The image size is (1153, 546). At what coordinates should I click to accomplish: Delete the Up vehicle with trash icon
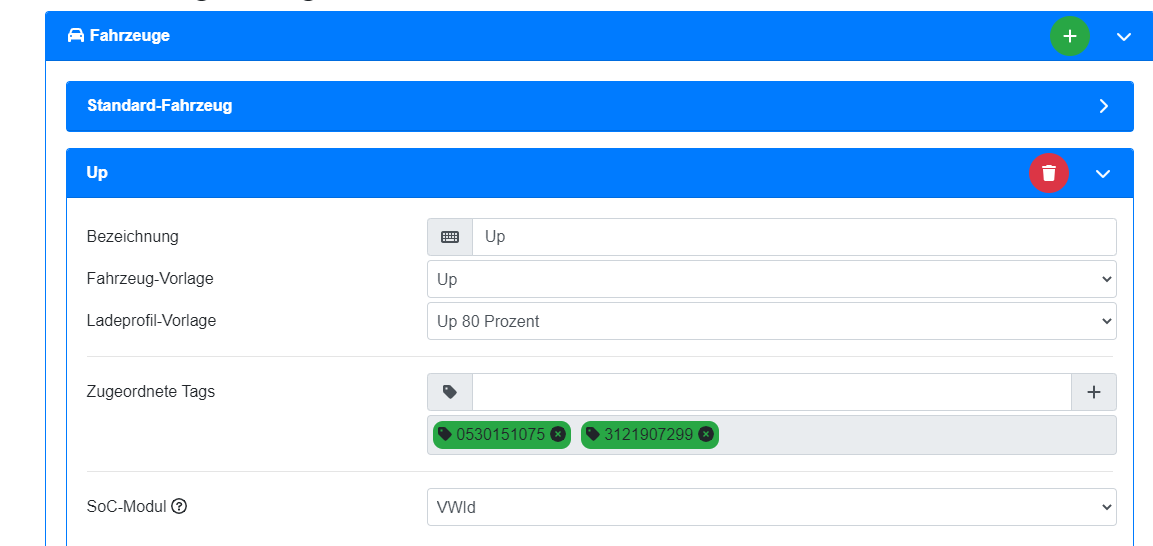click(x=1049, y=173)
